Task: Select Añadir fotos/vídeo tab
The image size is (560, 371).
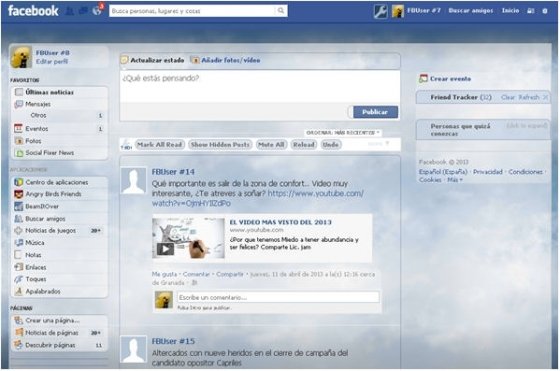Action: pyautogui.click(x=226, y=60)
